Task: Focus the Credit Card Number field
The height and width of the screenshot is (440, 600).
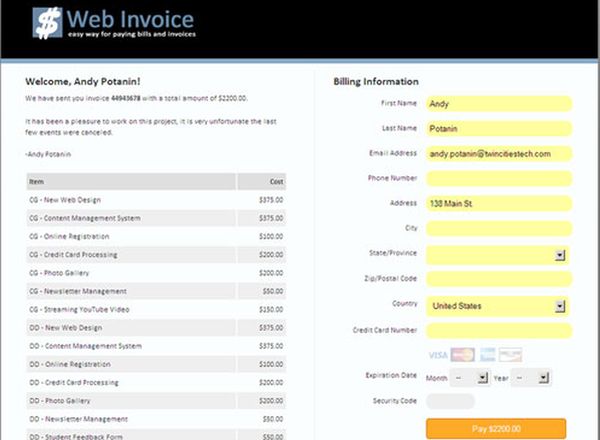Action: point(498,331)
